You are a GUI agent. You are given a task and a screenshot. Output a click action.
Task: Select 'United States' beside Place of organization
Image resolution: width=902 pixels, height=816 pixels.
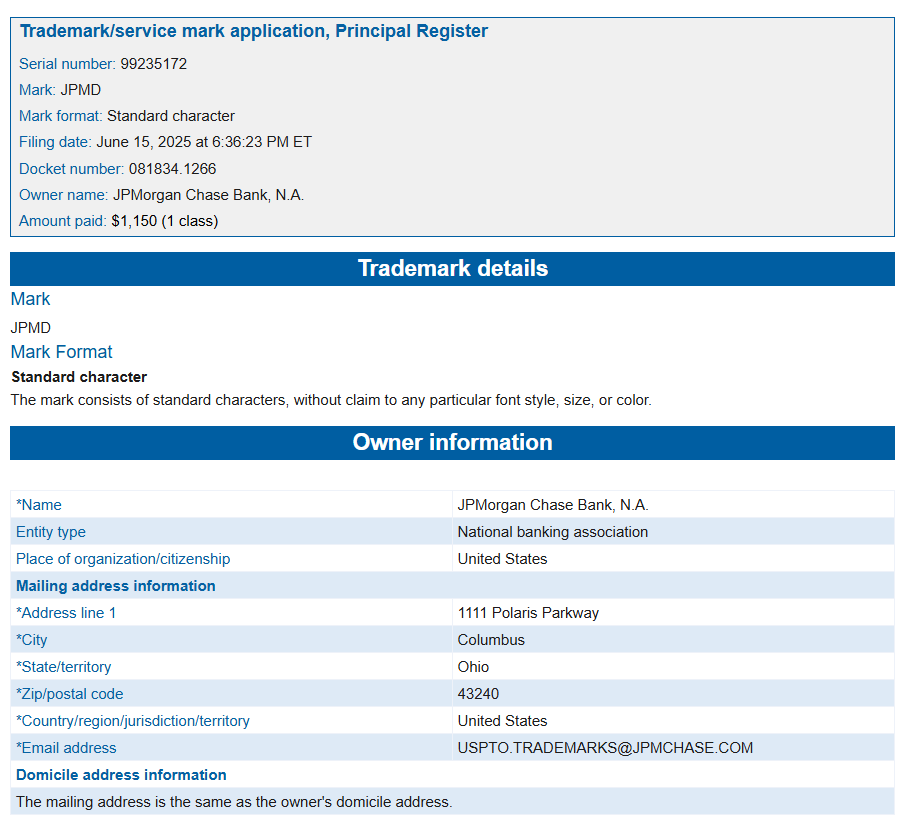(502, 559)
